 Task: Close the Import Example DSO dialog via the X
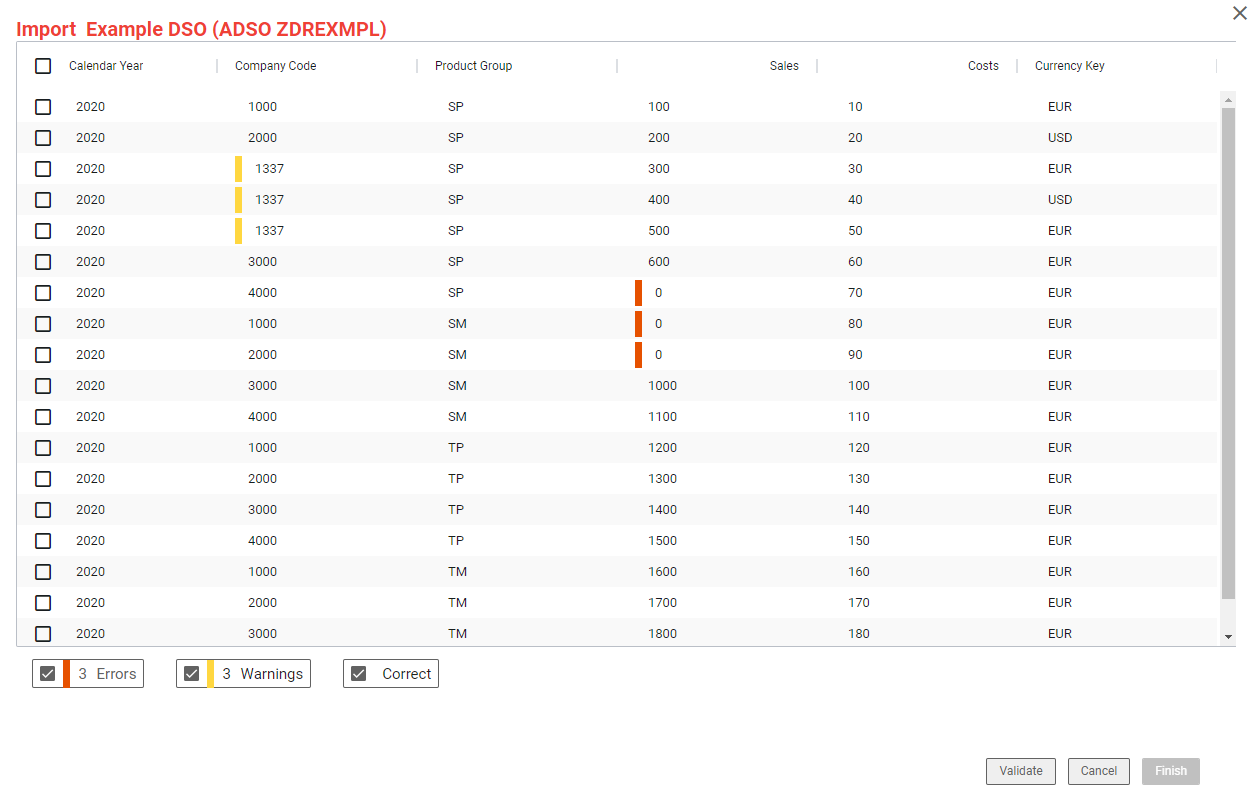(x=1239, y=13)
